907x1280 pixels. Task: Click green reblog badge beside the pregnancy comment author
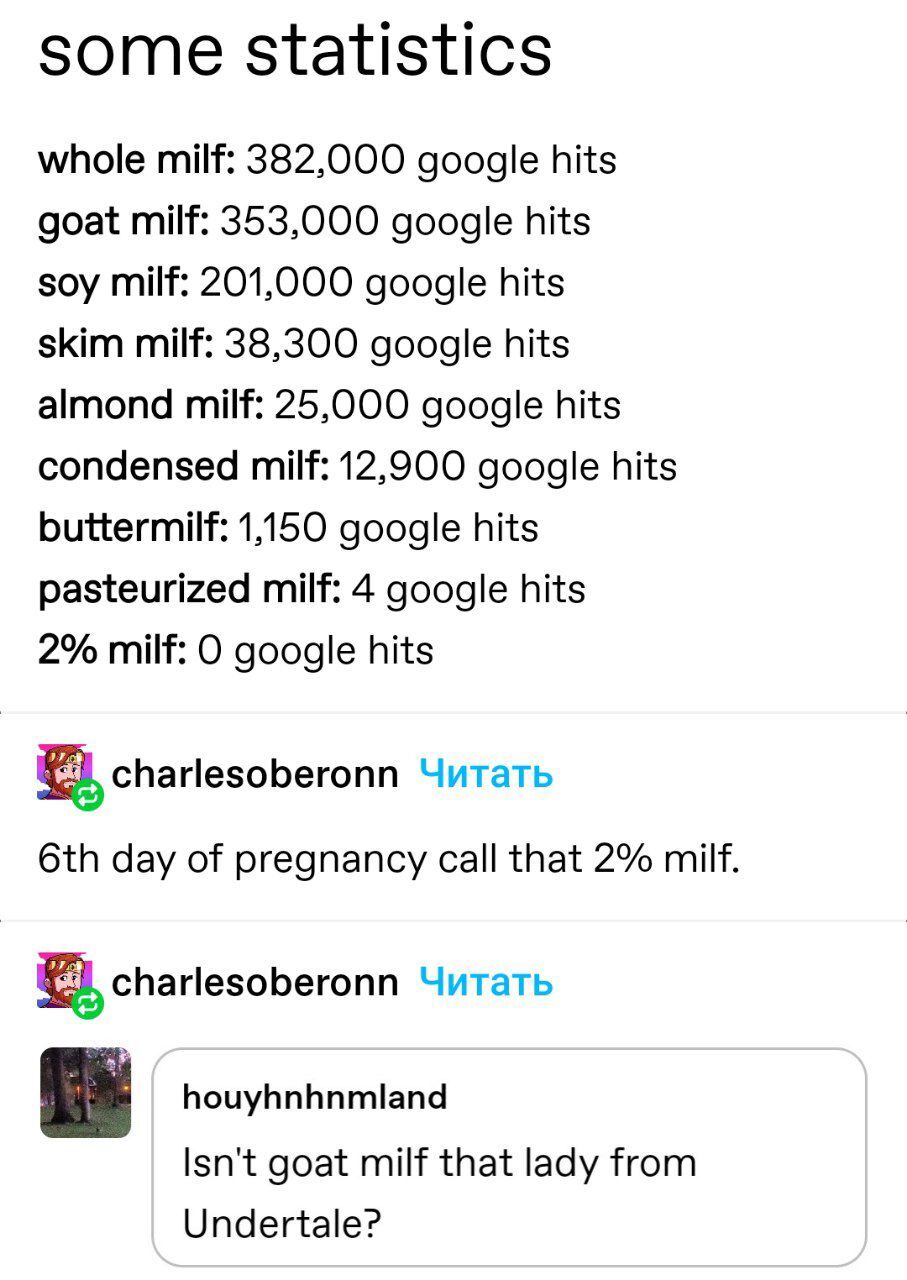point(88,794)
